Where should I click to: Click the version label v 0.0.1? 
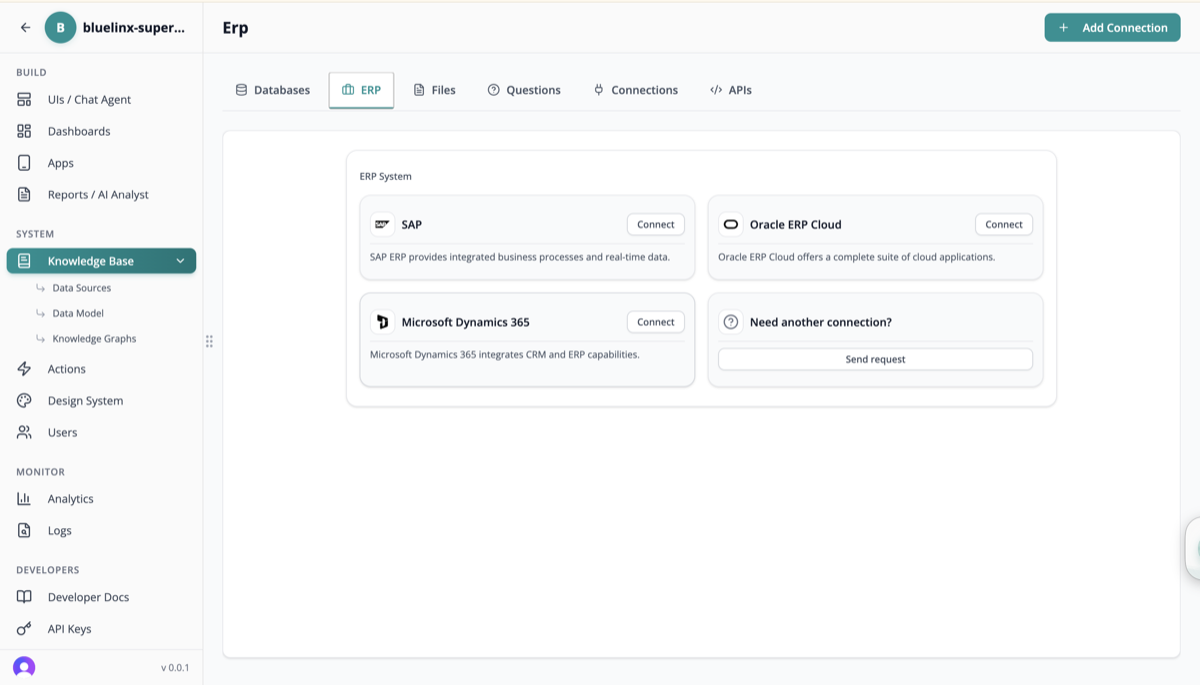[x=175, y=668]
